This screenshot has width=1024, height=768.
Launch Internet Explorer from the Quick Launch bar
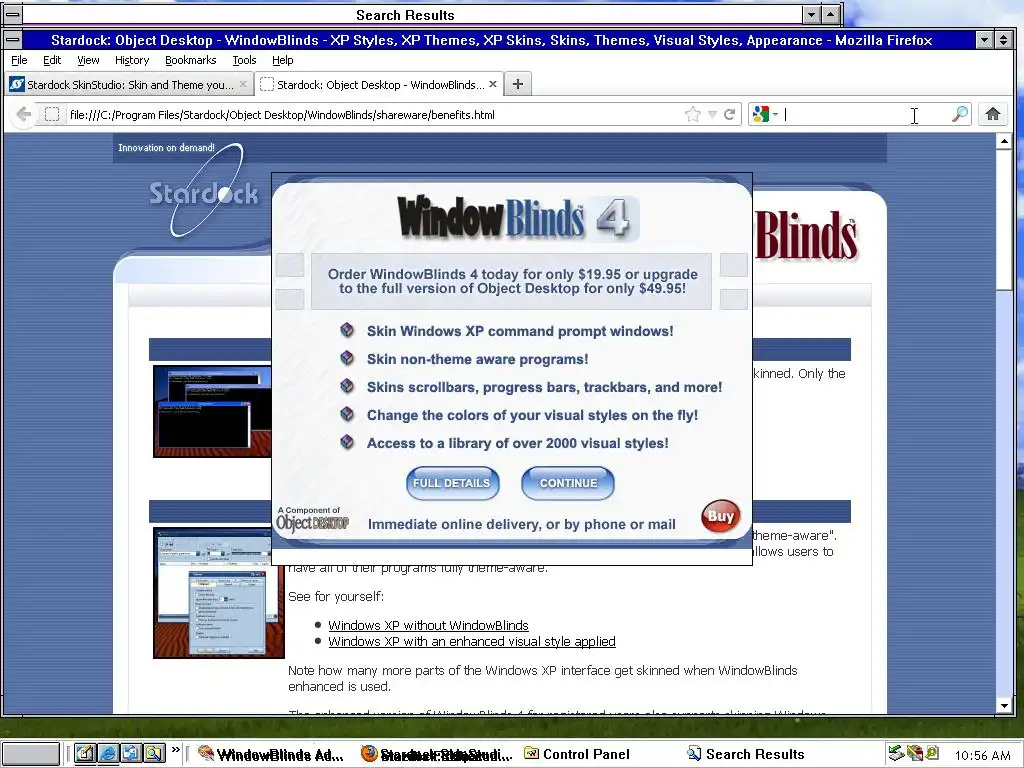(x=108, y=754)
